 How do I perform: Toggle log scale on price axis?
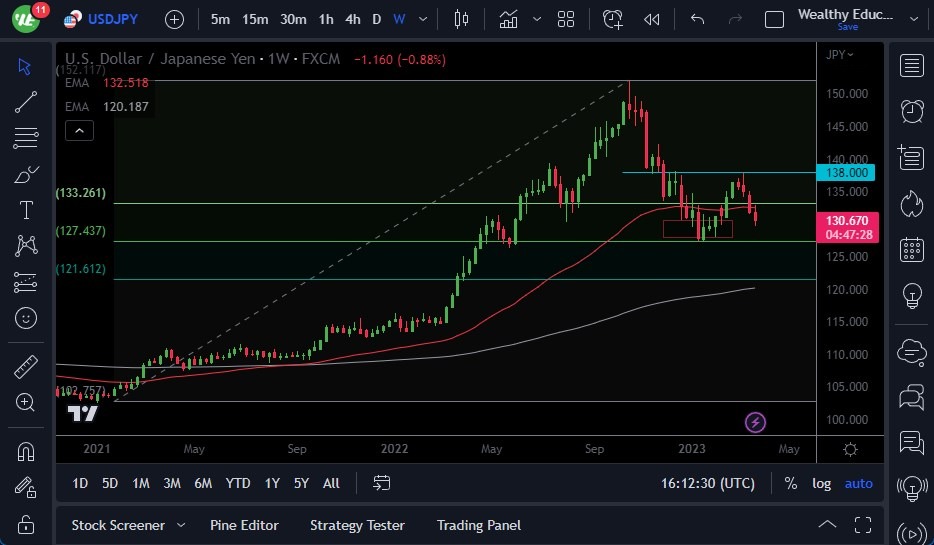coord(821,483)
